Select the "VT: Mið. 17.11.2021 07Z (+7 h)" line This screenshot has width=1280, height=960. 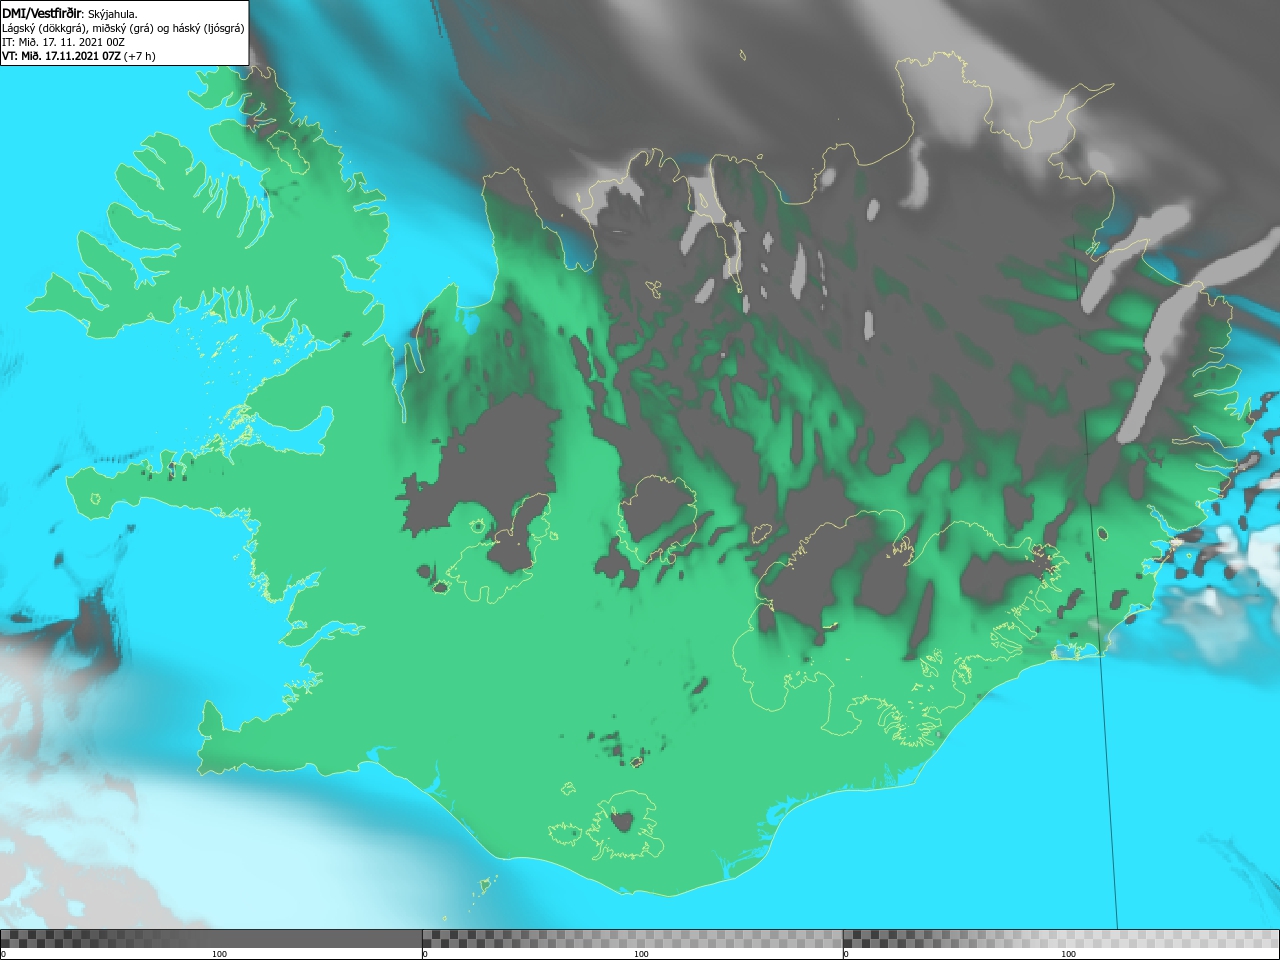point(79,56)
